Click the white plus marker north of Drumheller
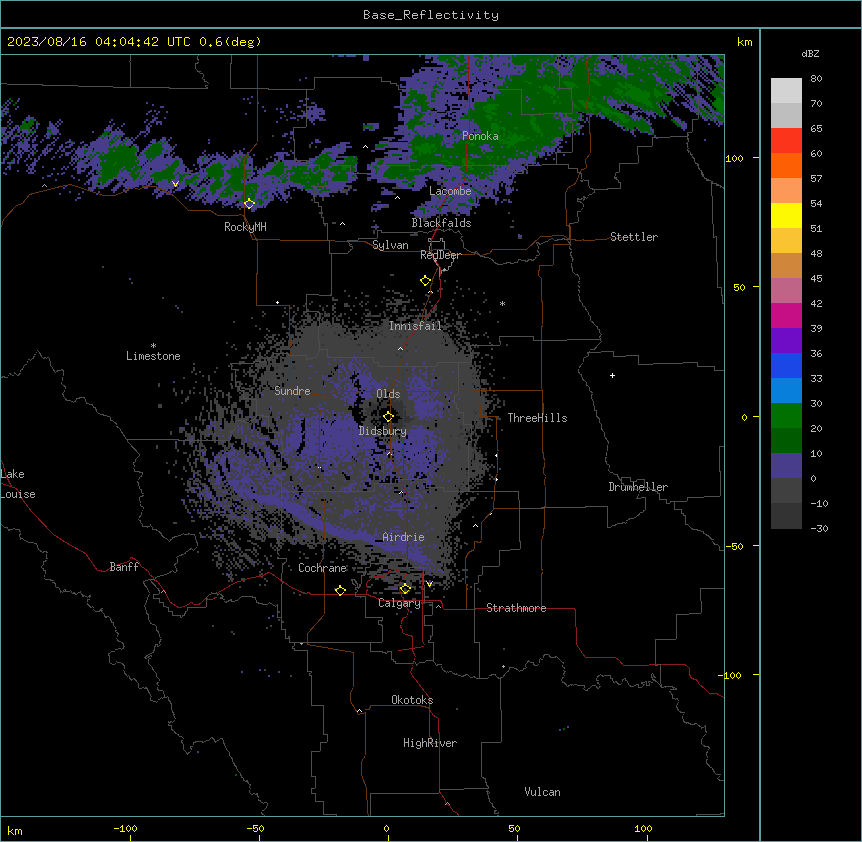Image resolution: width=862 pixels, height=842 pixels. [612, 375]
